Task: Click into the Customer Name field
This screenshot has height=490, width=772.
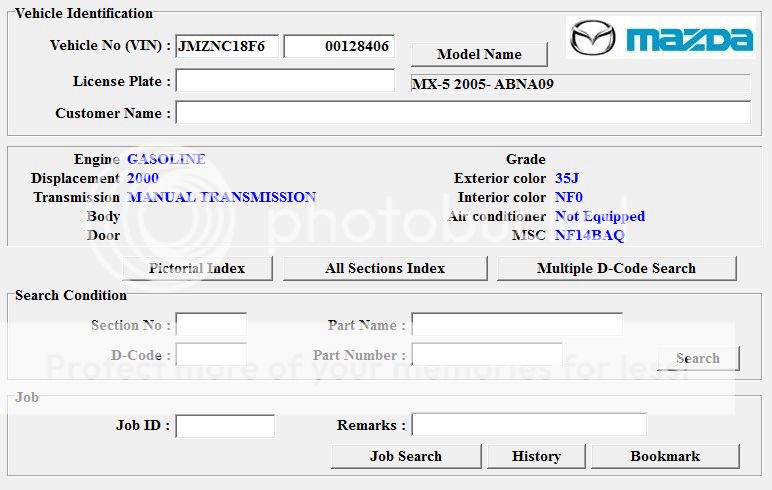Action: (x=463, y=112)
